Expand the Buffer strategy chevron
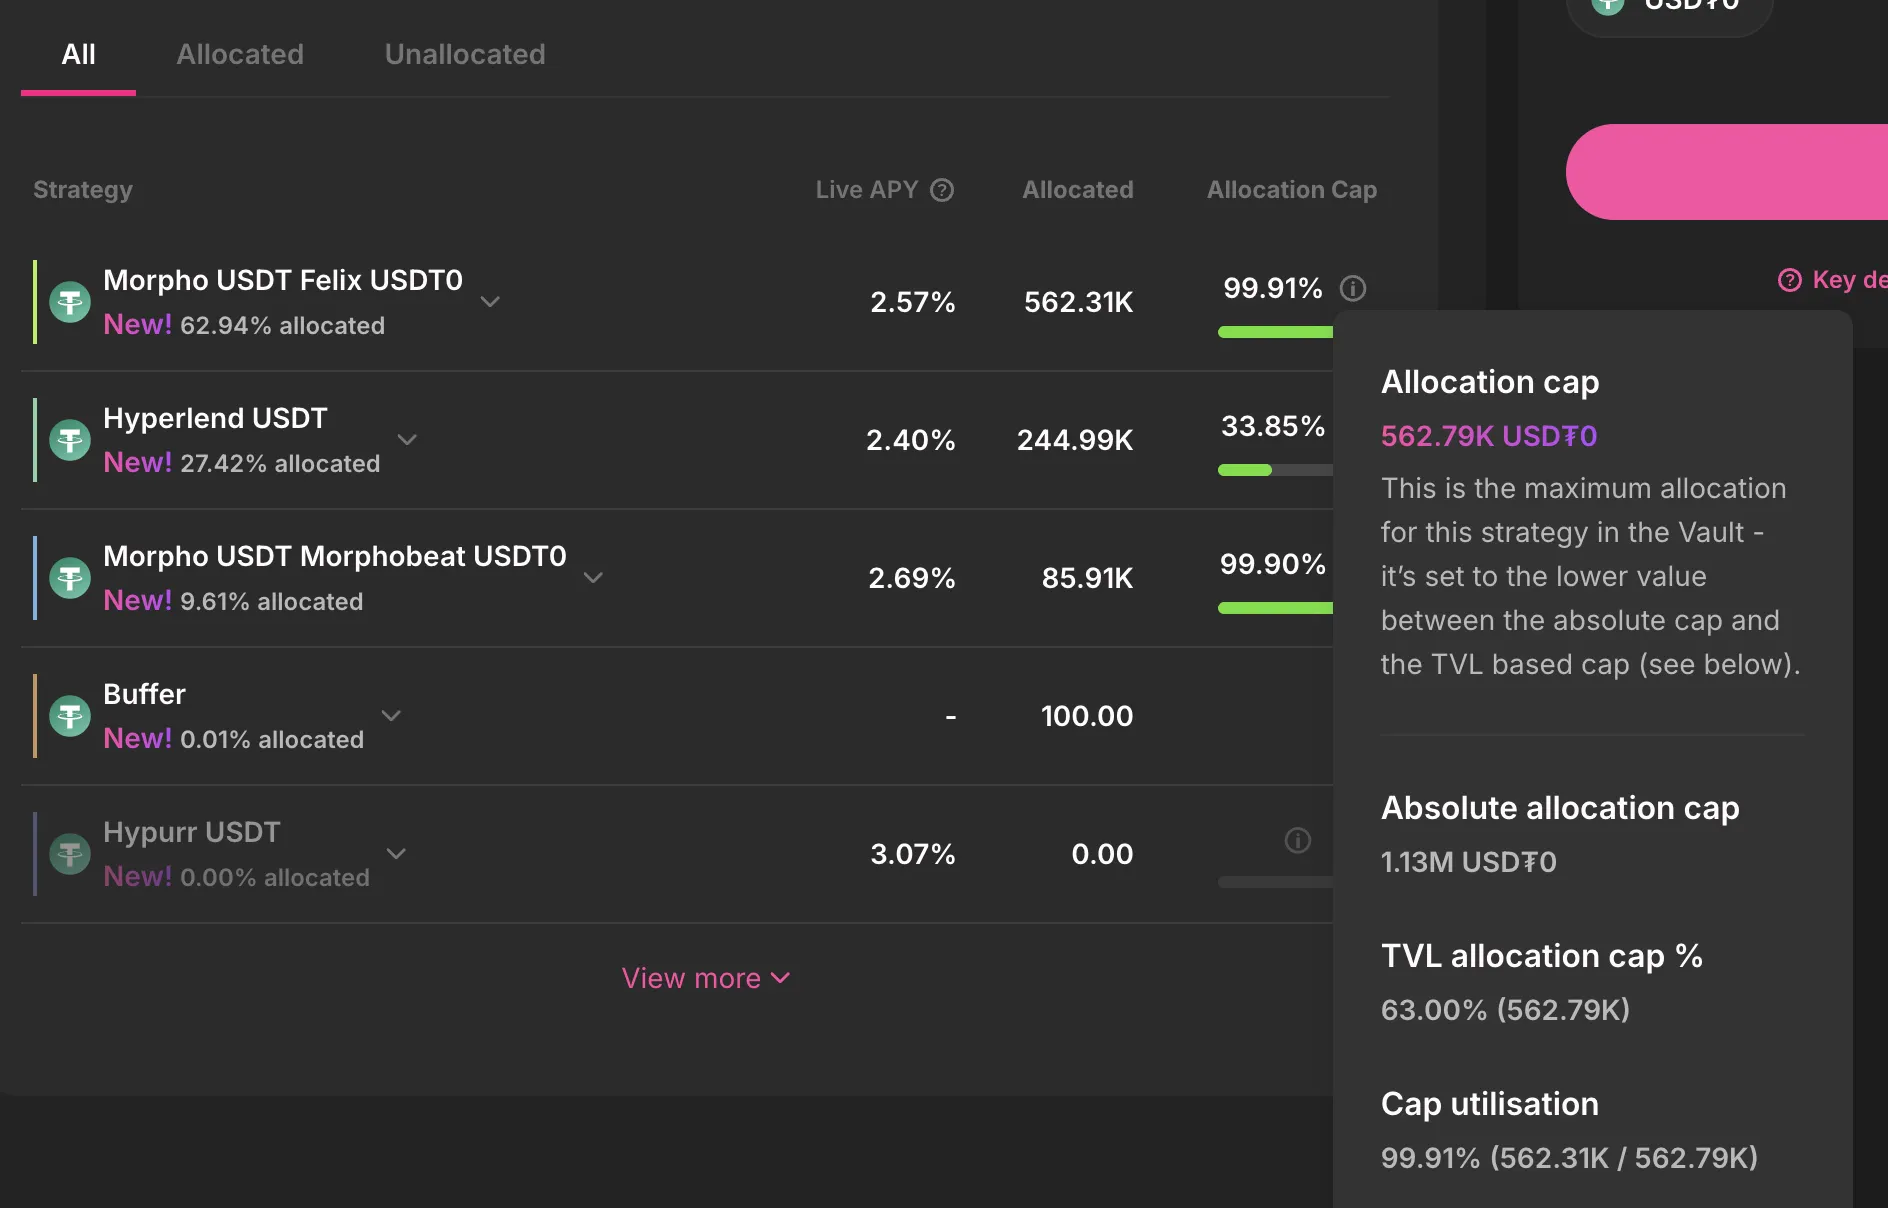 coord(391,716)
